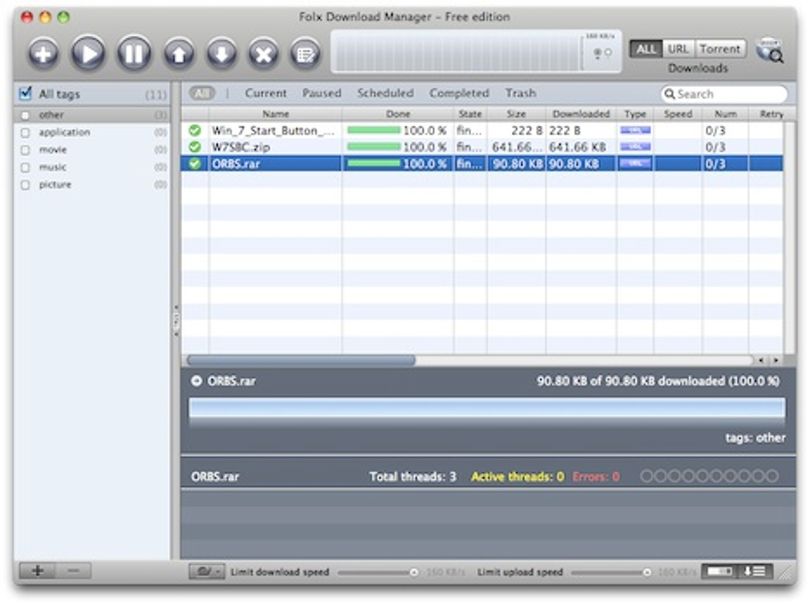Click the Search input field
Image resolution: width=810 pixels, height=605 pixels.
tap(725, 94)
